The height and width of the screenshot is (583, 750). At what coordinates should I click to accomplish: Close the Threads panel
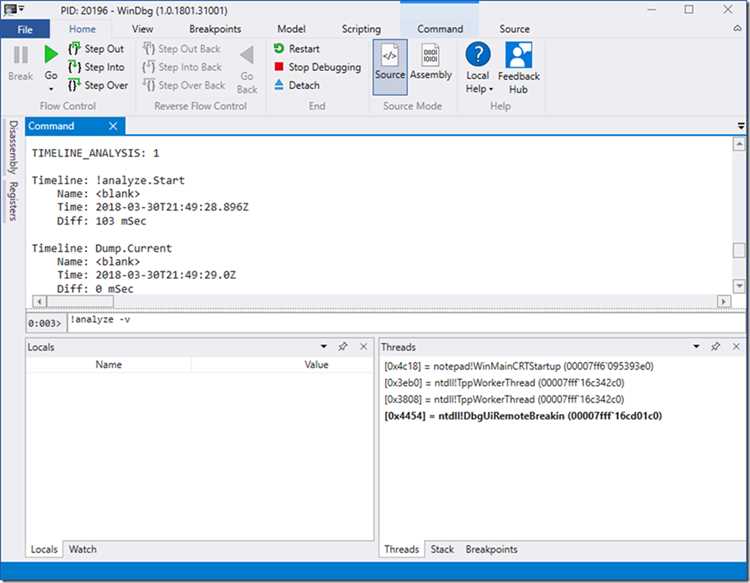736,347
